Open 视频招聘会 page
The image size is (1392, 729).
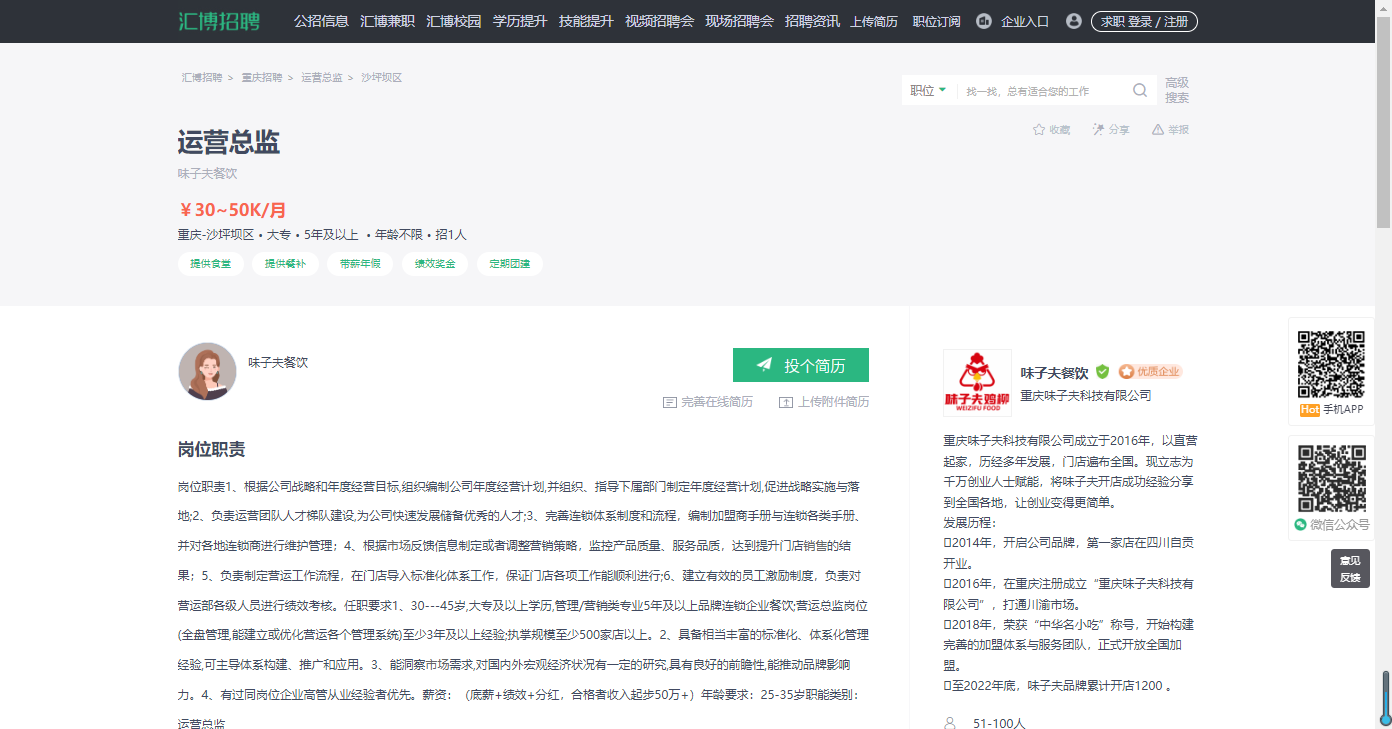[659, 21]
